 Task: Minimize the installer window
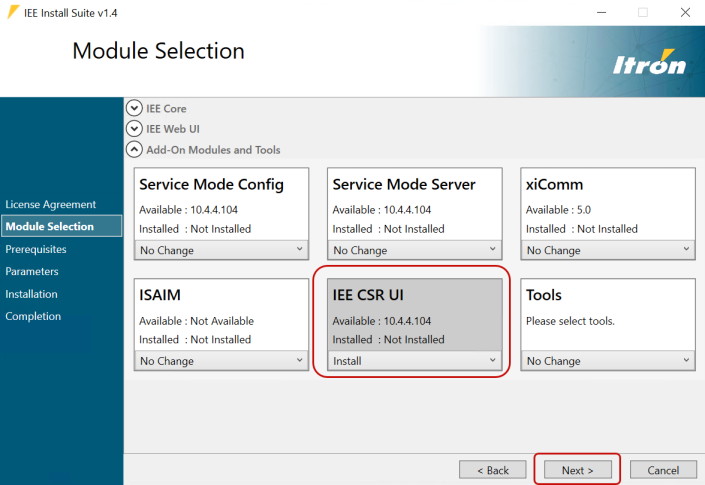(601, 13)
